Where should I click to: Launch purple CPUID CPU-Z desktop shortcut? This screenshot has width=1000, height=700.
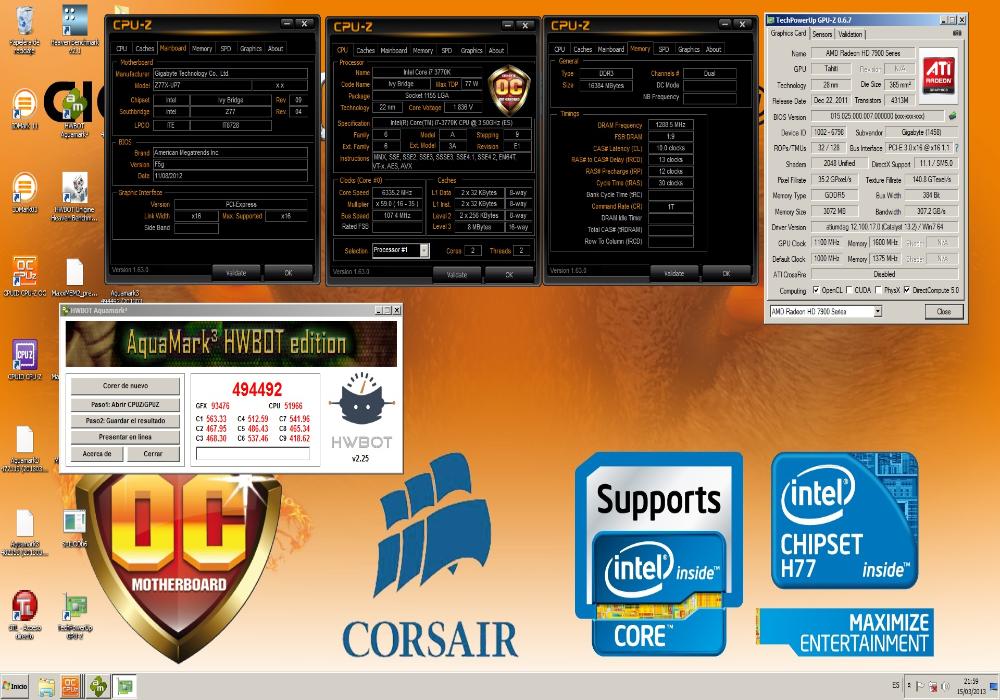[24, 360]
